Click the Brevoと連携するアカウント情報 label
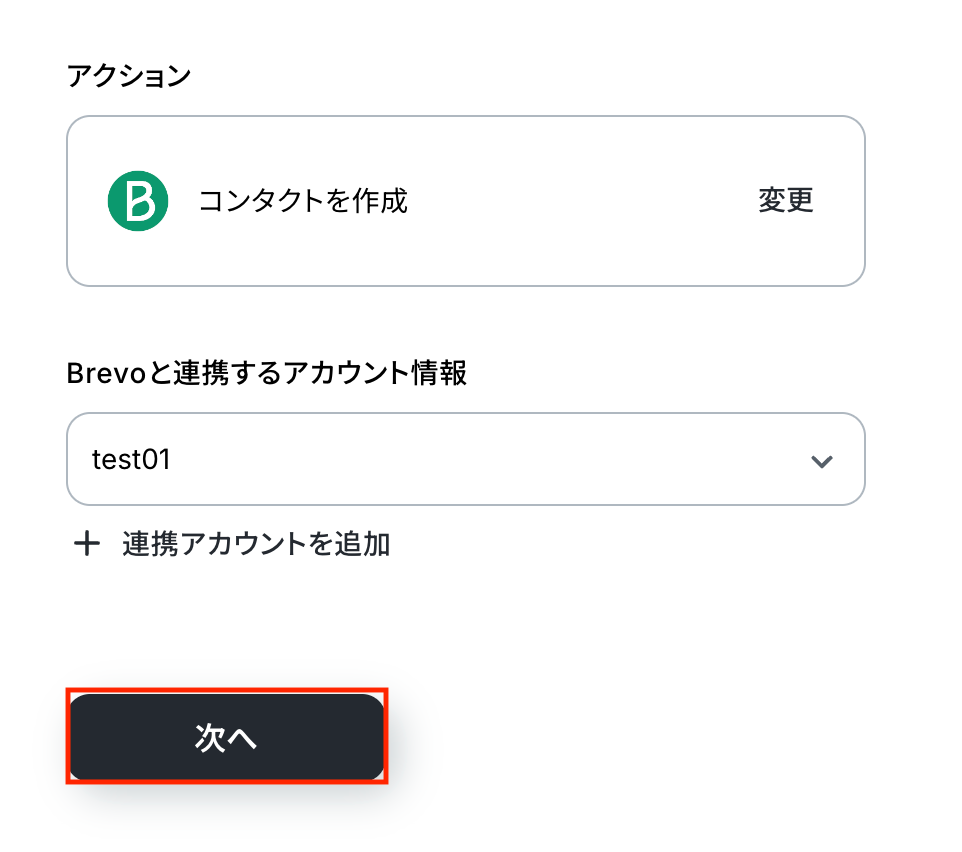The image size is (962, 852). coord(266,373)
